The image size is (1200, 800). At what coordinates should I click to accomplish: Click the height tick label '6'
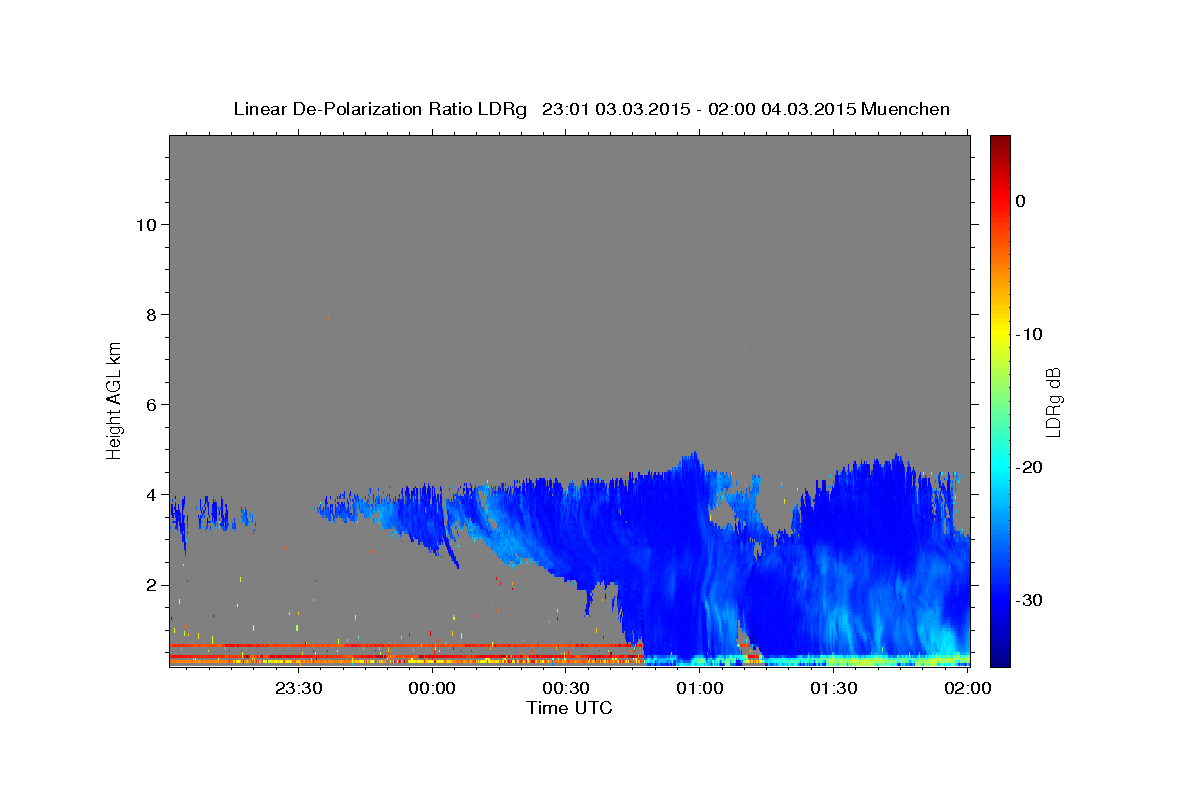tap(149, 404)
